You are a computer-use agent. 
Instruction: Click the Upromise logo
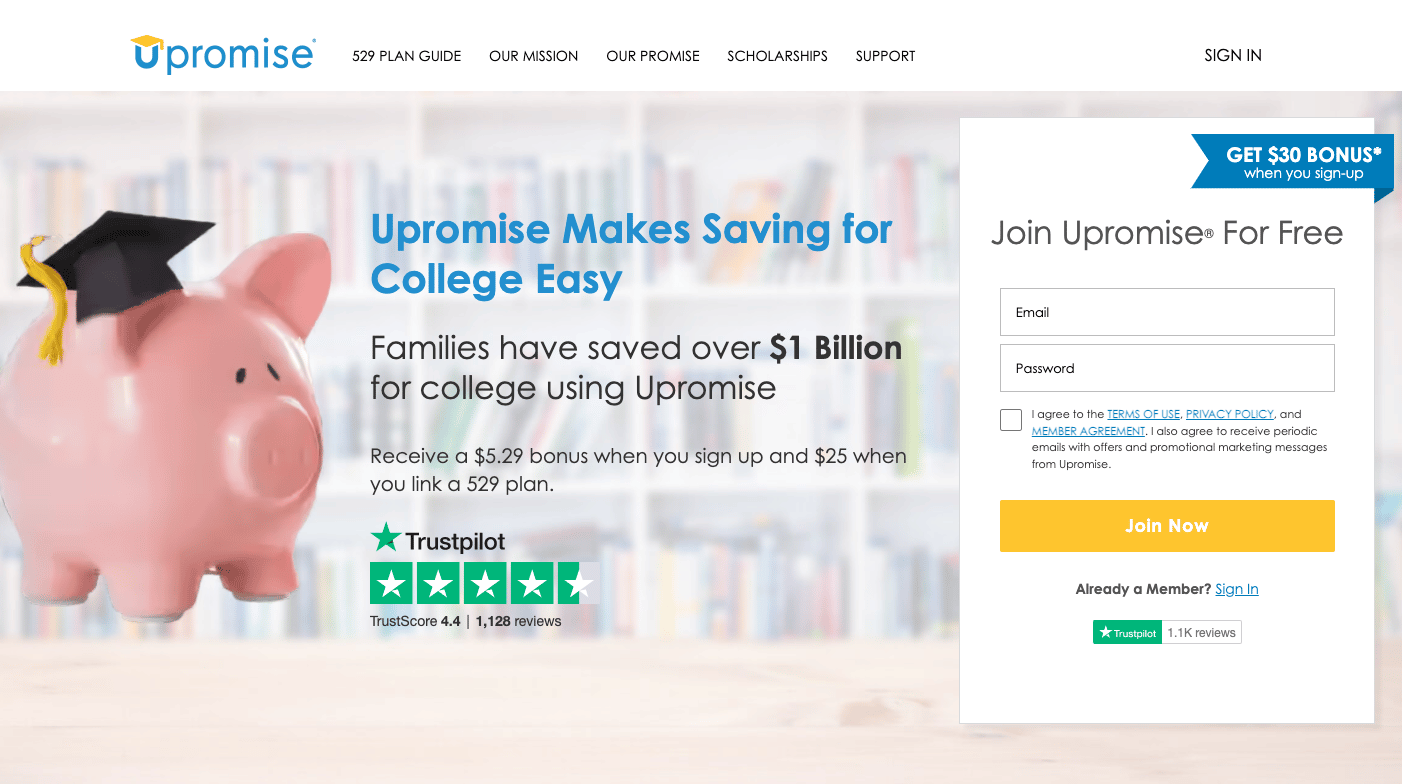(221, 52)
